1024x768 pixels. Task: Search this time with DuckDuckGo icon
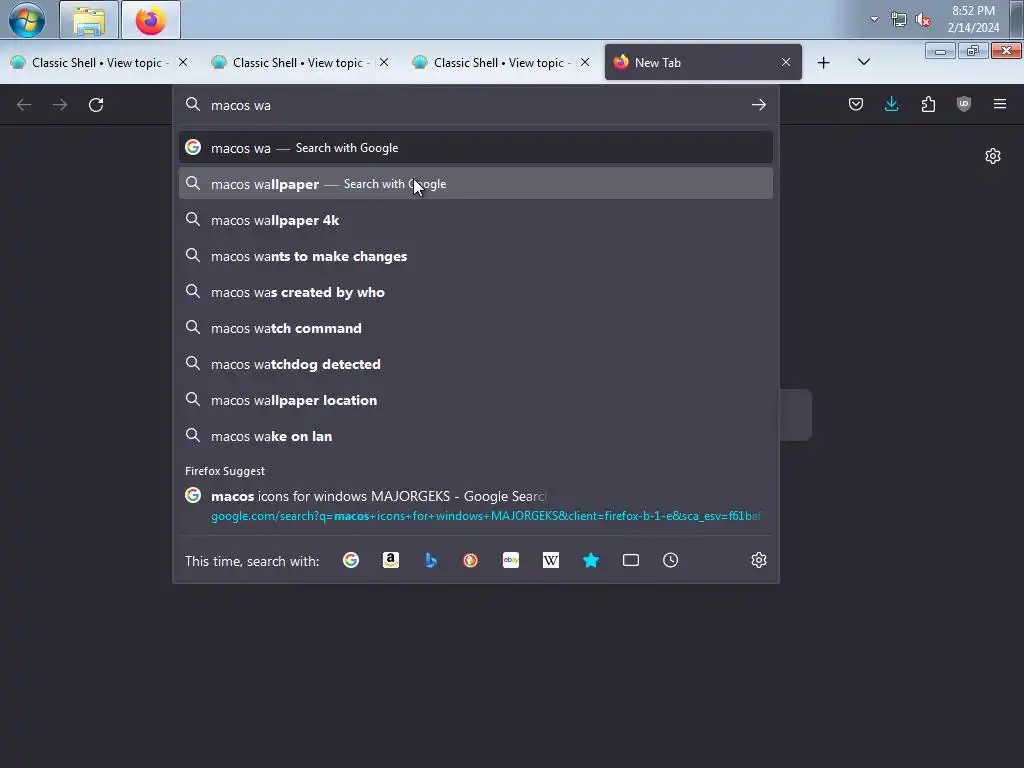pos(470,560)
